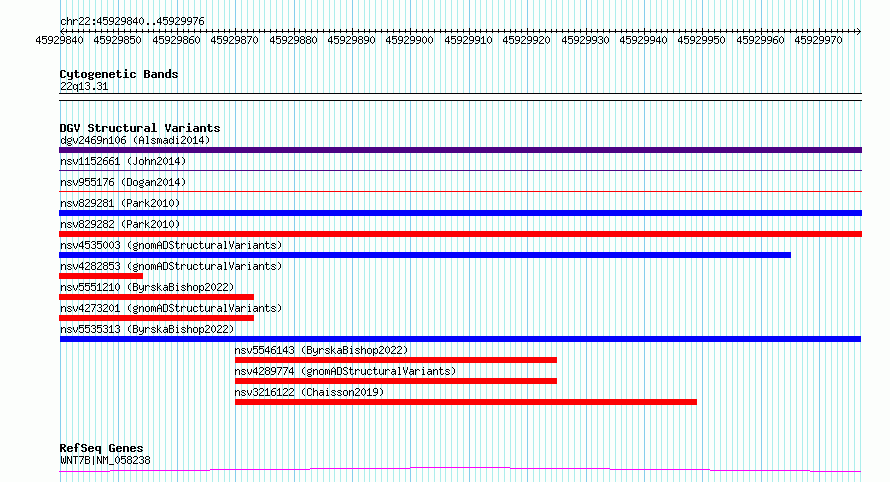The height and width of the screenshot is (482, 890).
Task: Select nsv4282853 (gnomADStructuralVariants) label
Action: [171, 266]
